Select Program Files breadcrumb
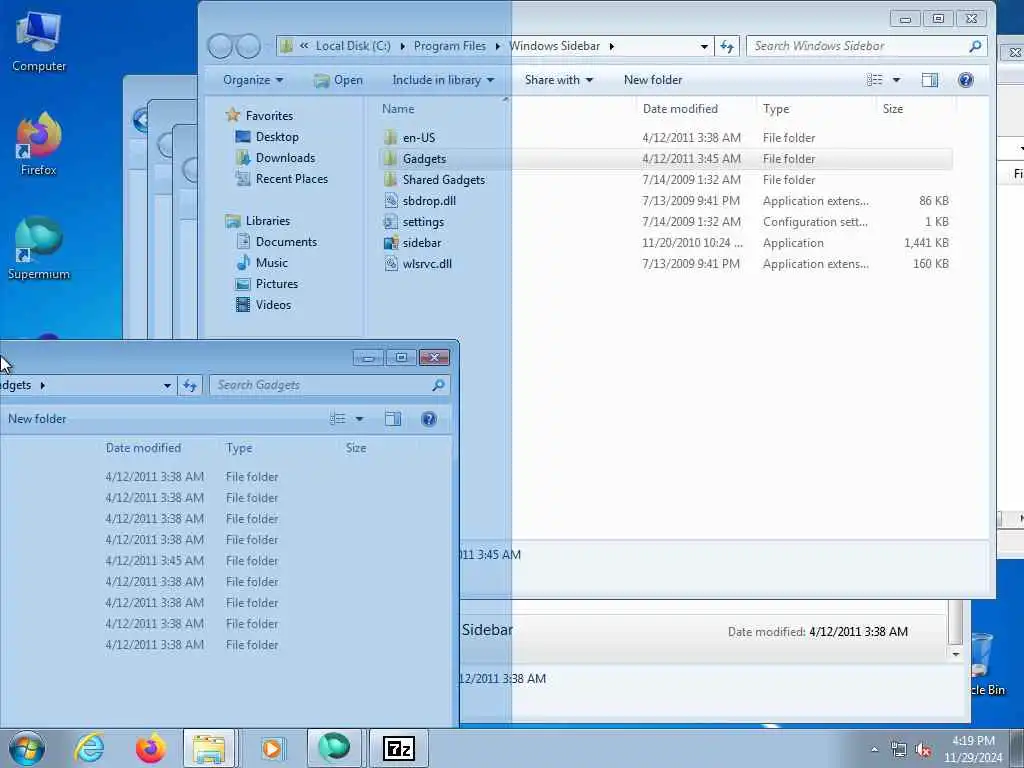This screenshot has width=1024, height=768. point(450,46)
